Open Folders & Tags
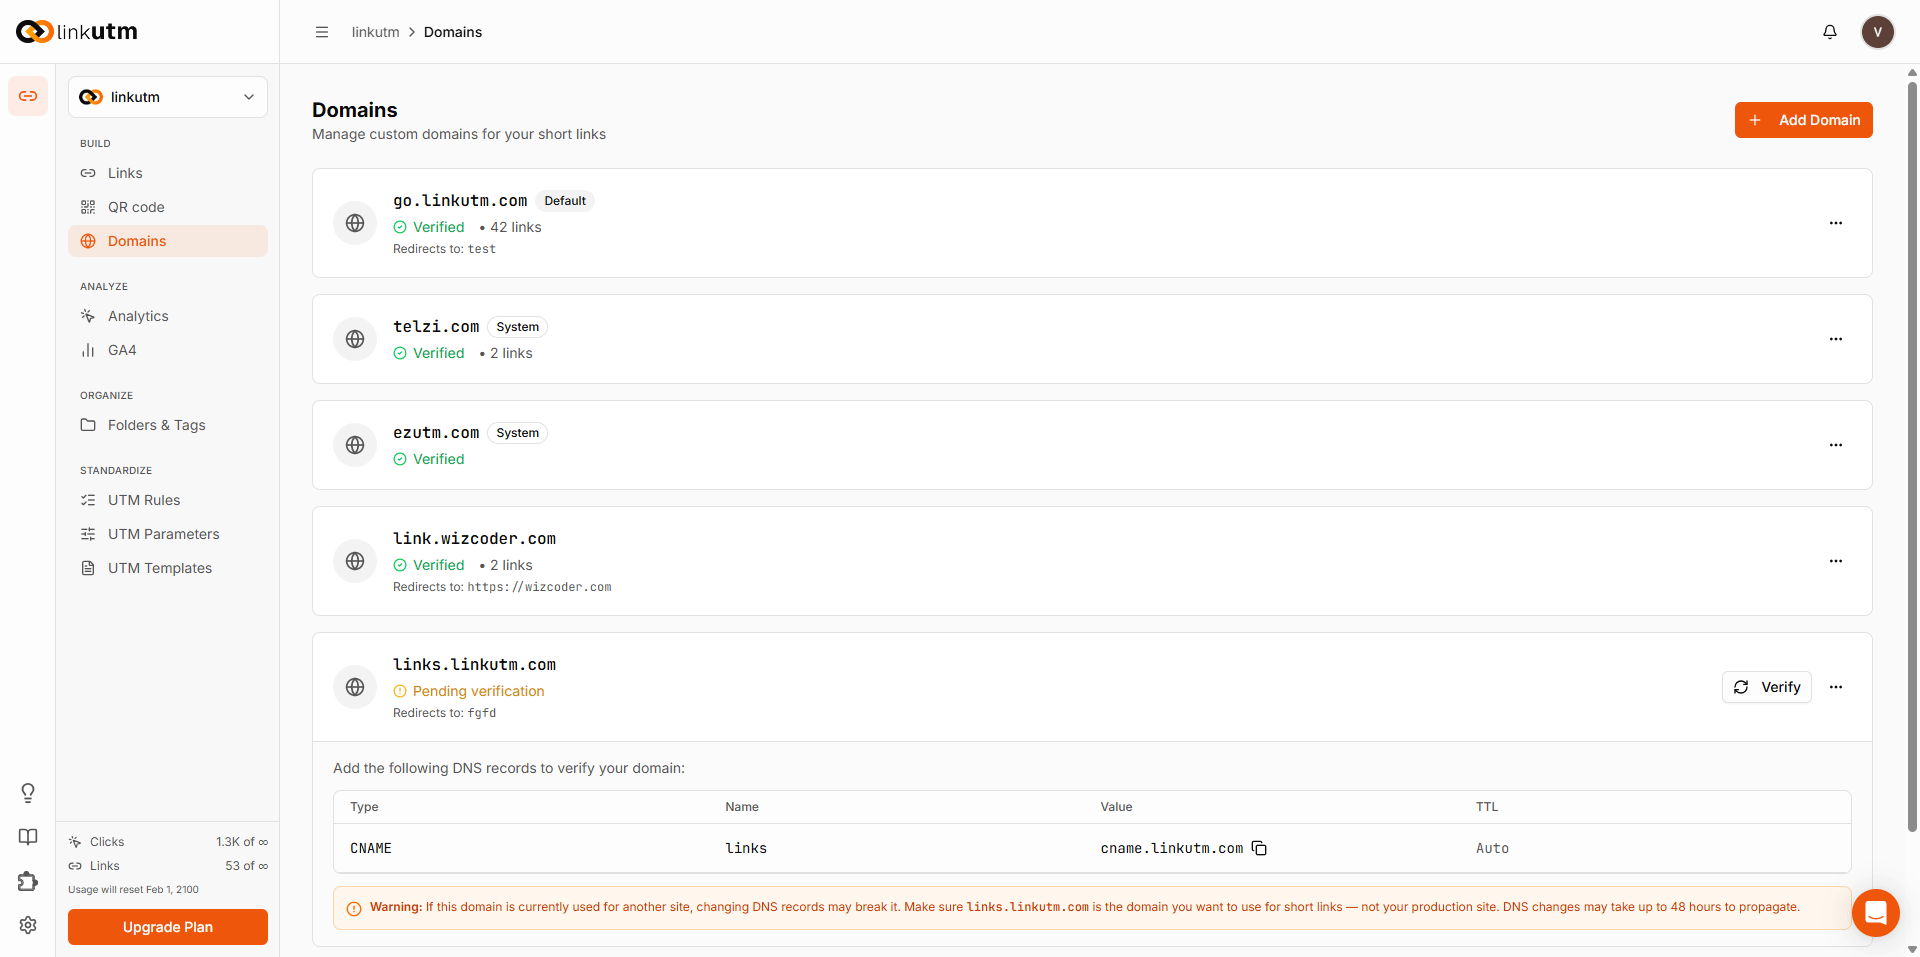 [x=168, y=425]
